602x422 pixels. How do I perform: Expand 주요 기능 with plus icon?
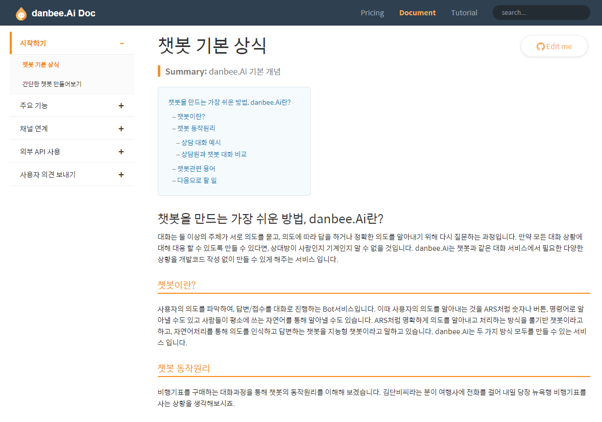coord(121,106)
